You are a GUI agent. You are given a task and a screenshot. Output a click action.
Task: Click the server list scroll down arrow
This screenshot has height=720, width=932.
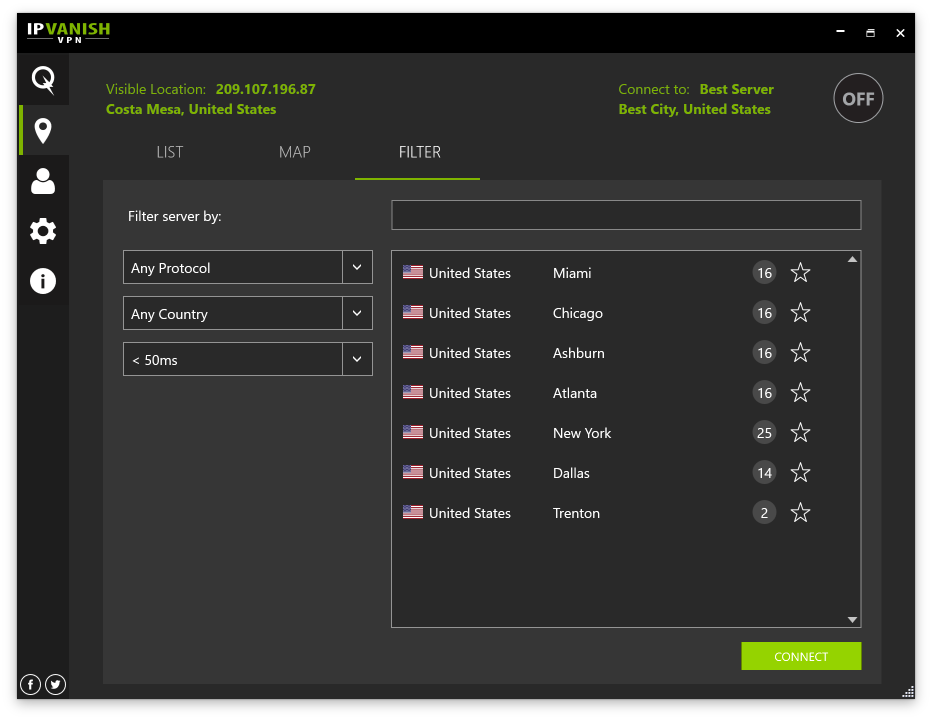(x=852, y=620)
